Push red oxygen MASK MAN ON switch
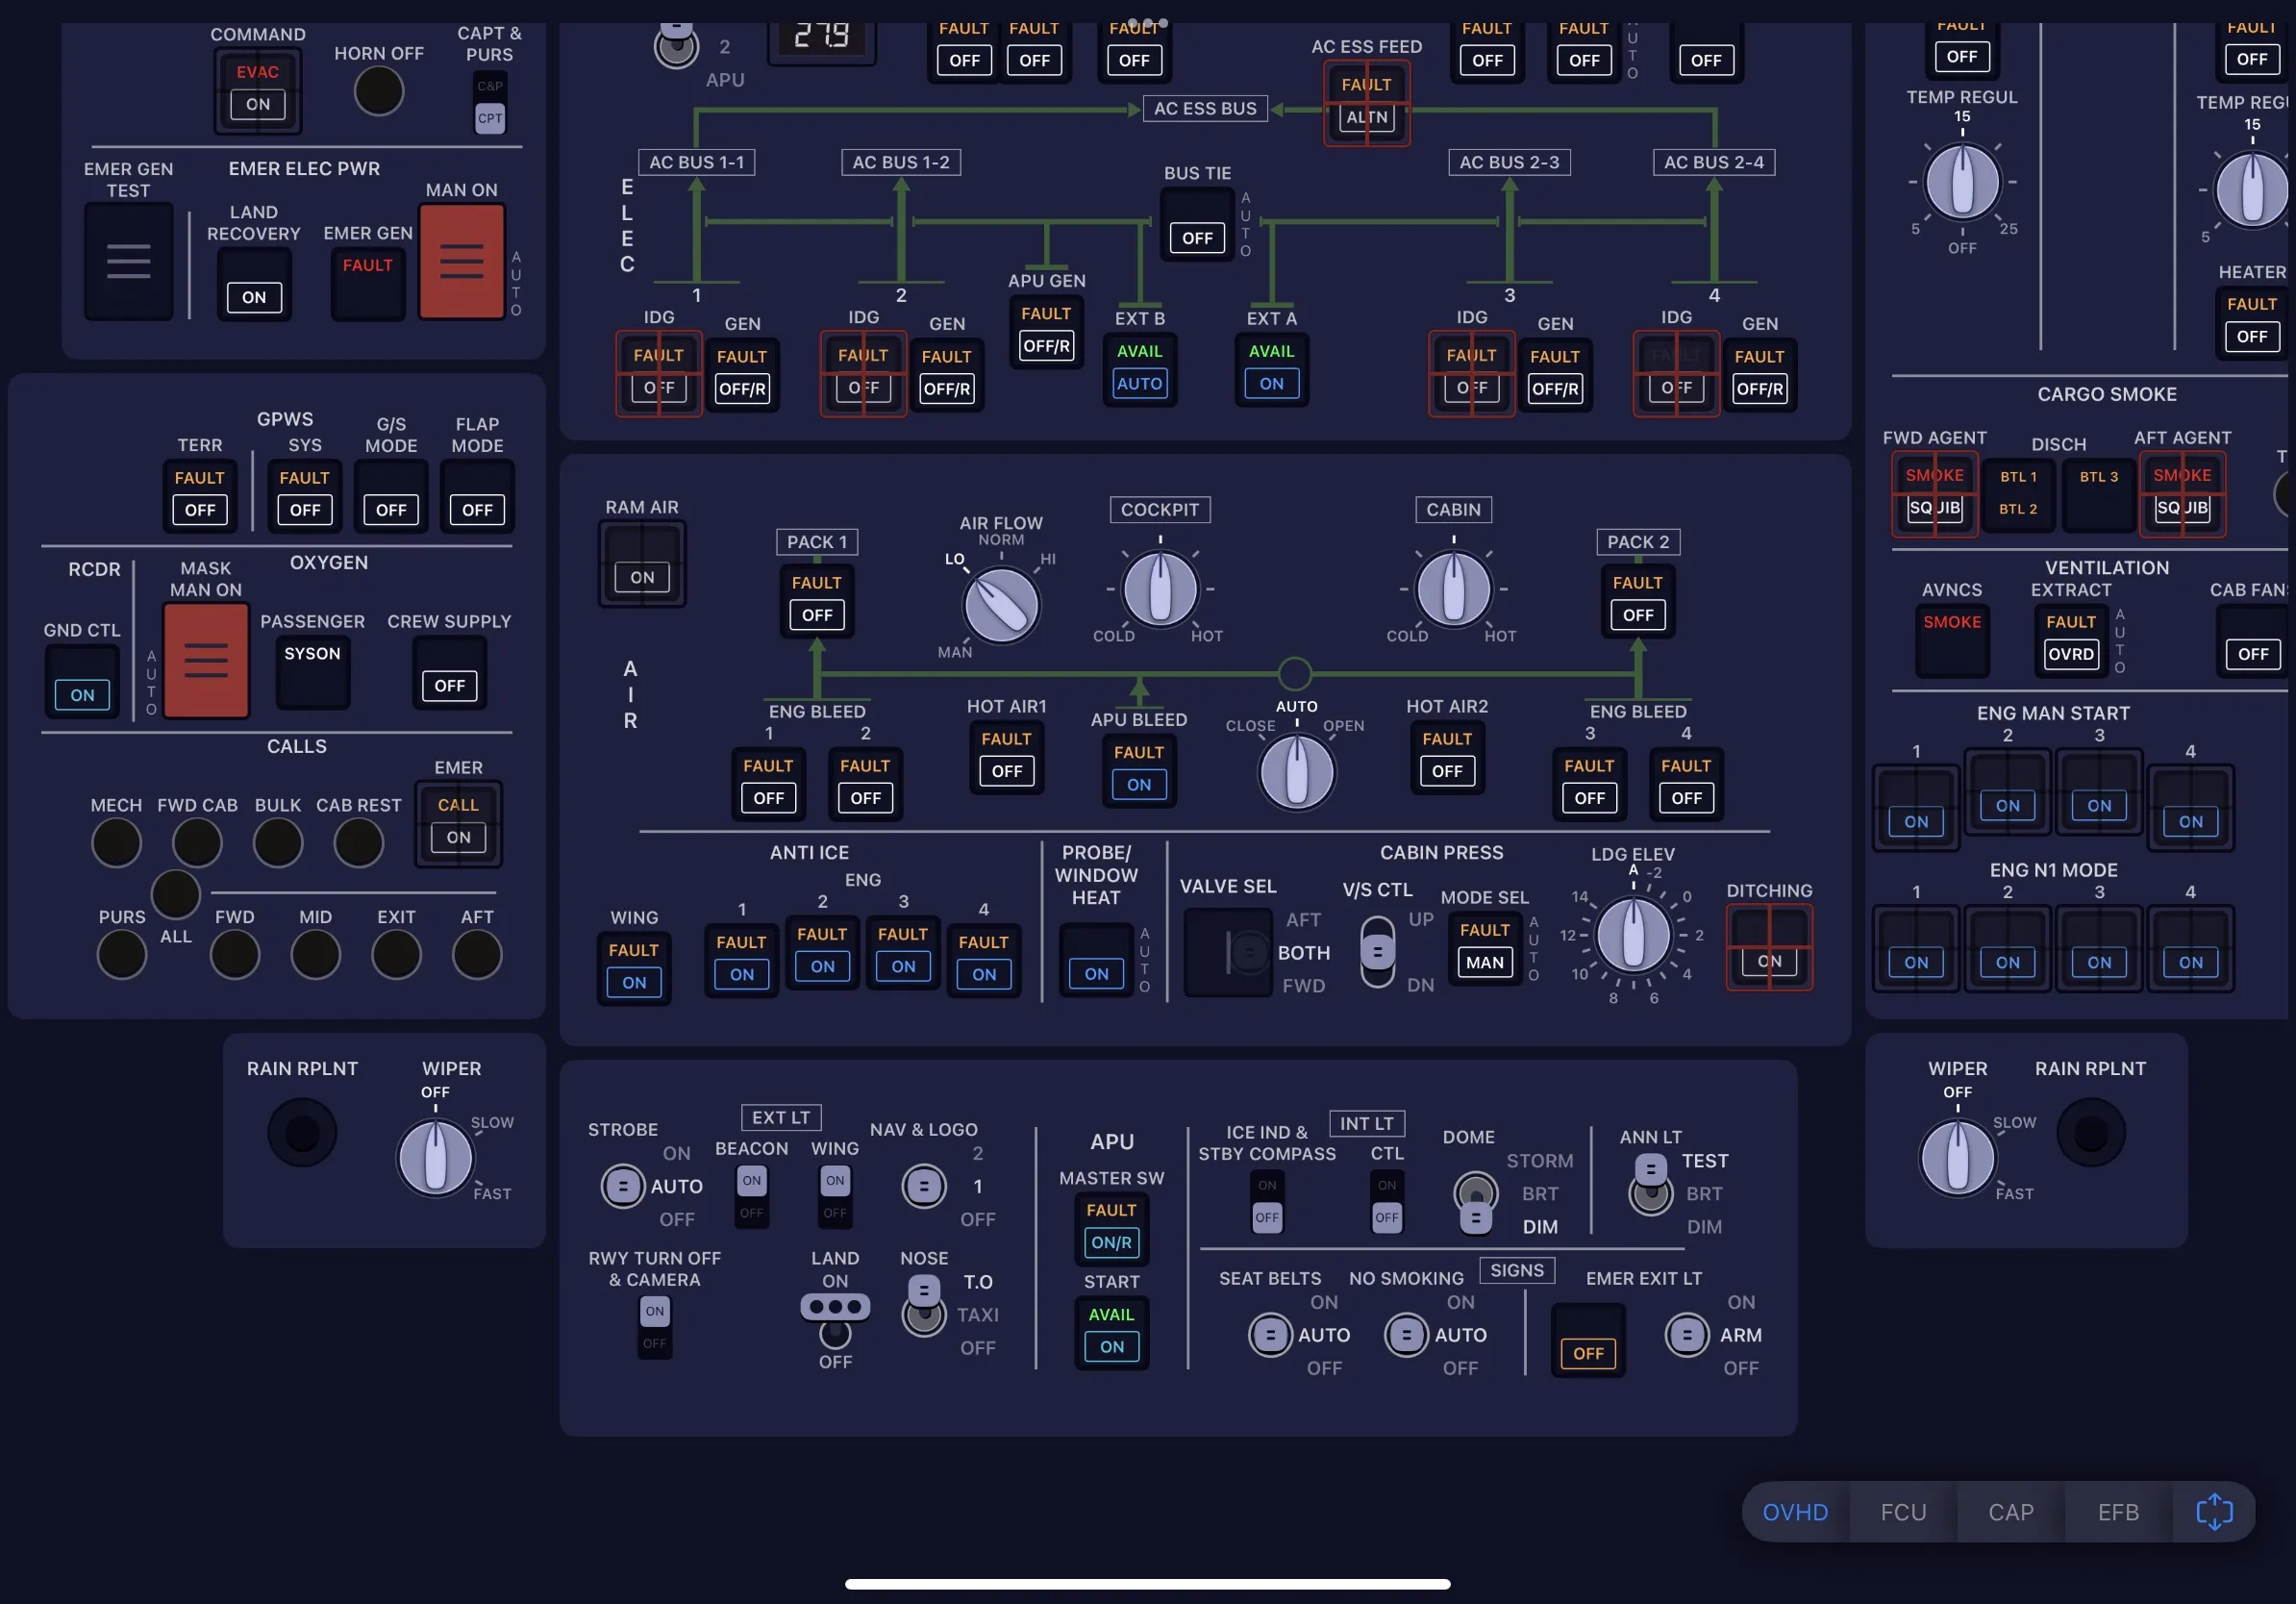 pyautogui.click(x=206, y=661)
